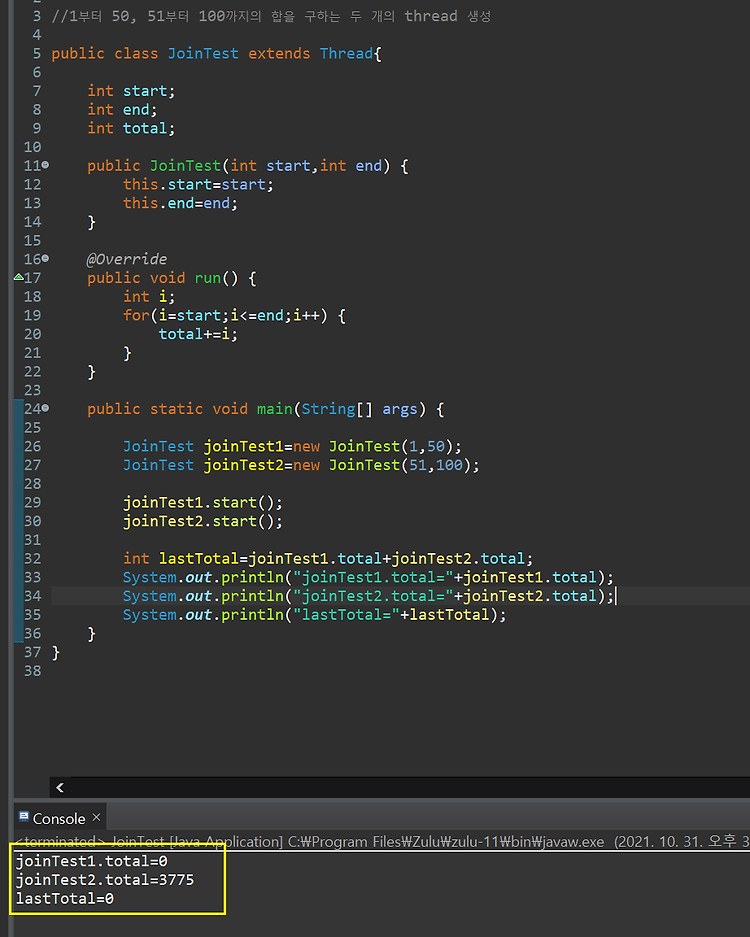Click the for loop header line
750x937 pixels.
coord(234,316)
